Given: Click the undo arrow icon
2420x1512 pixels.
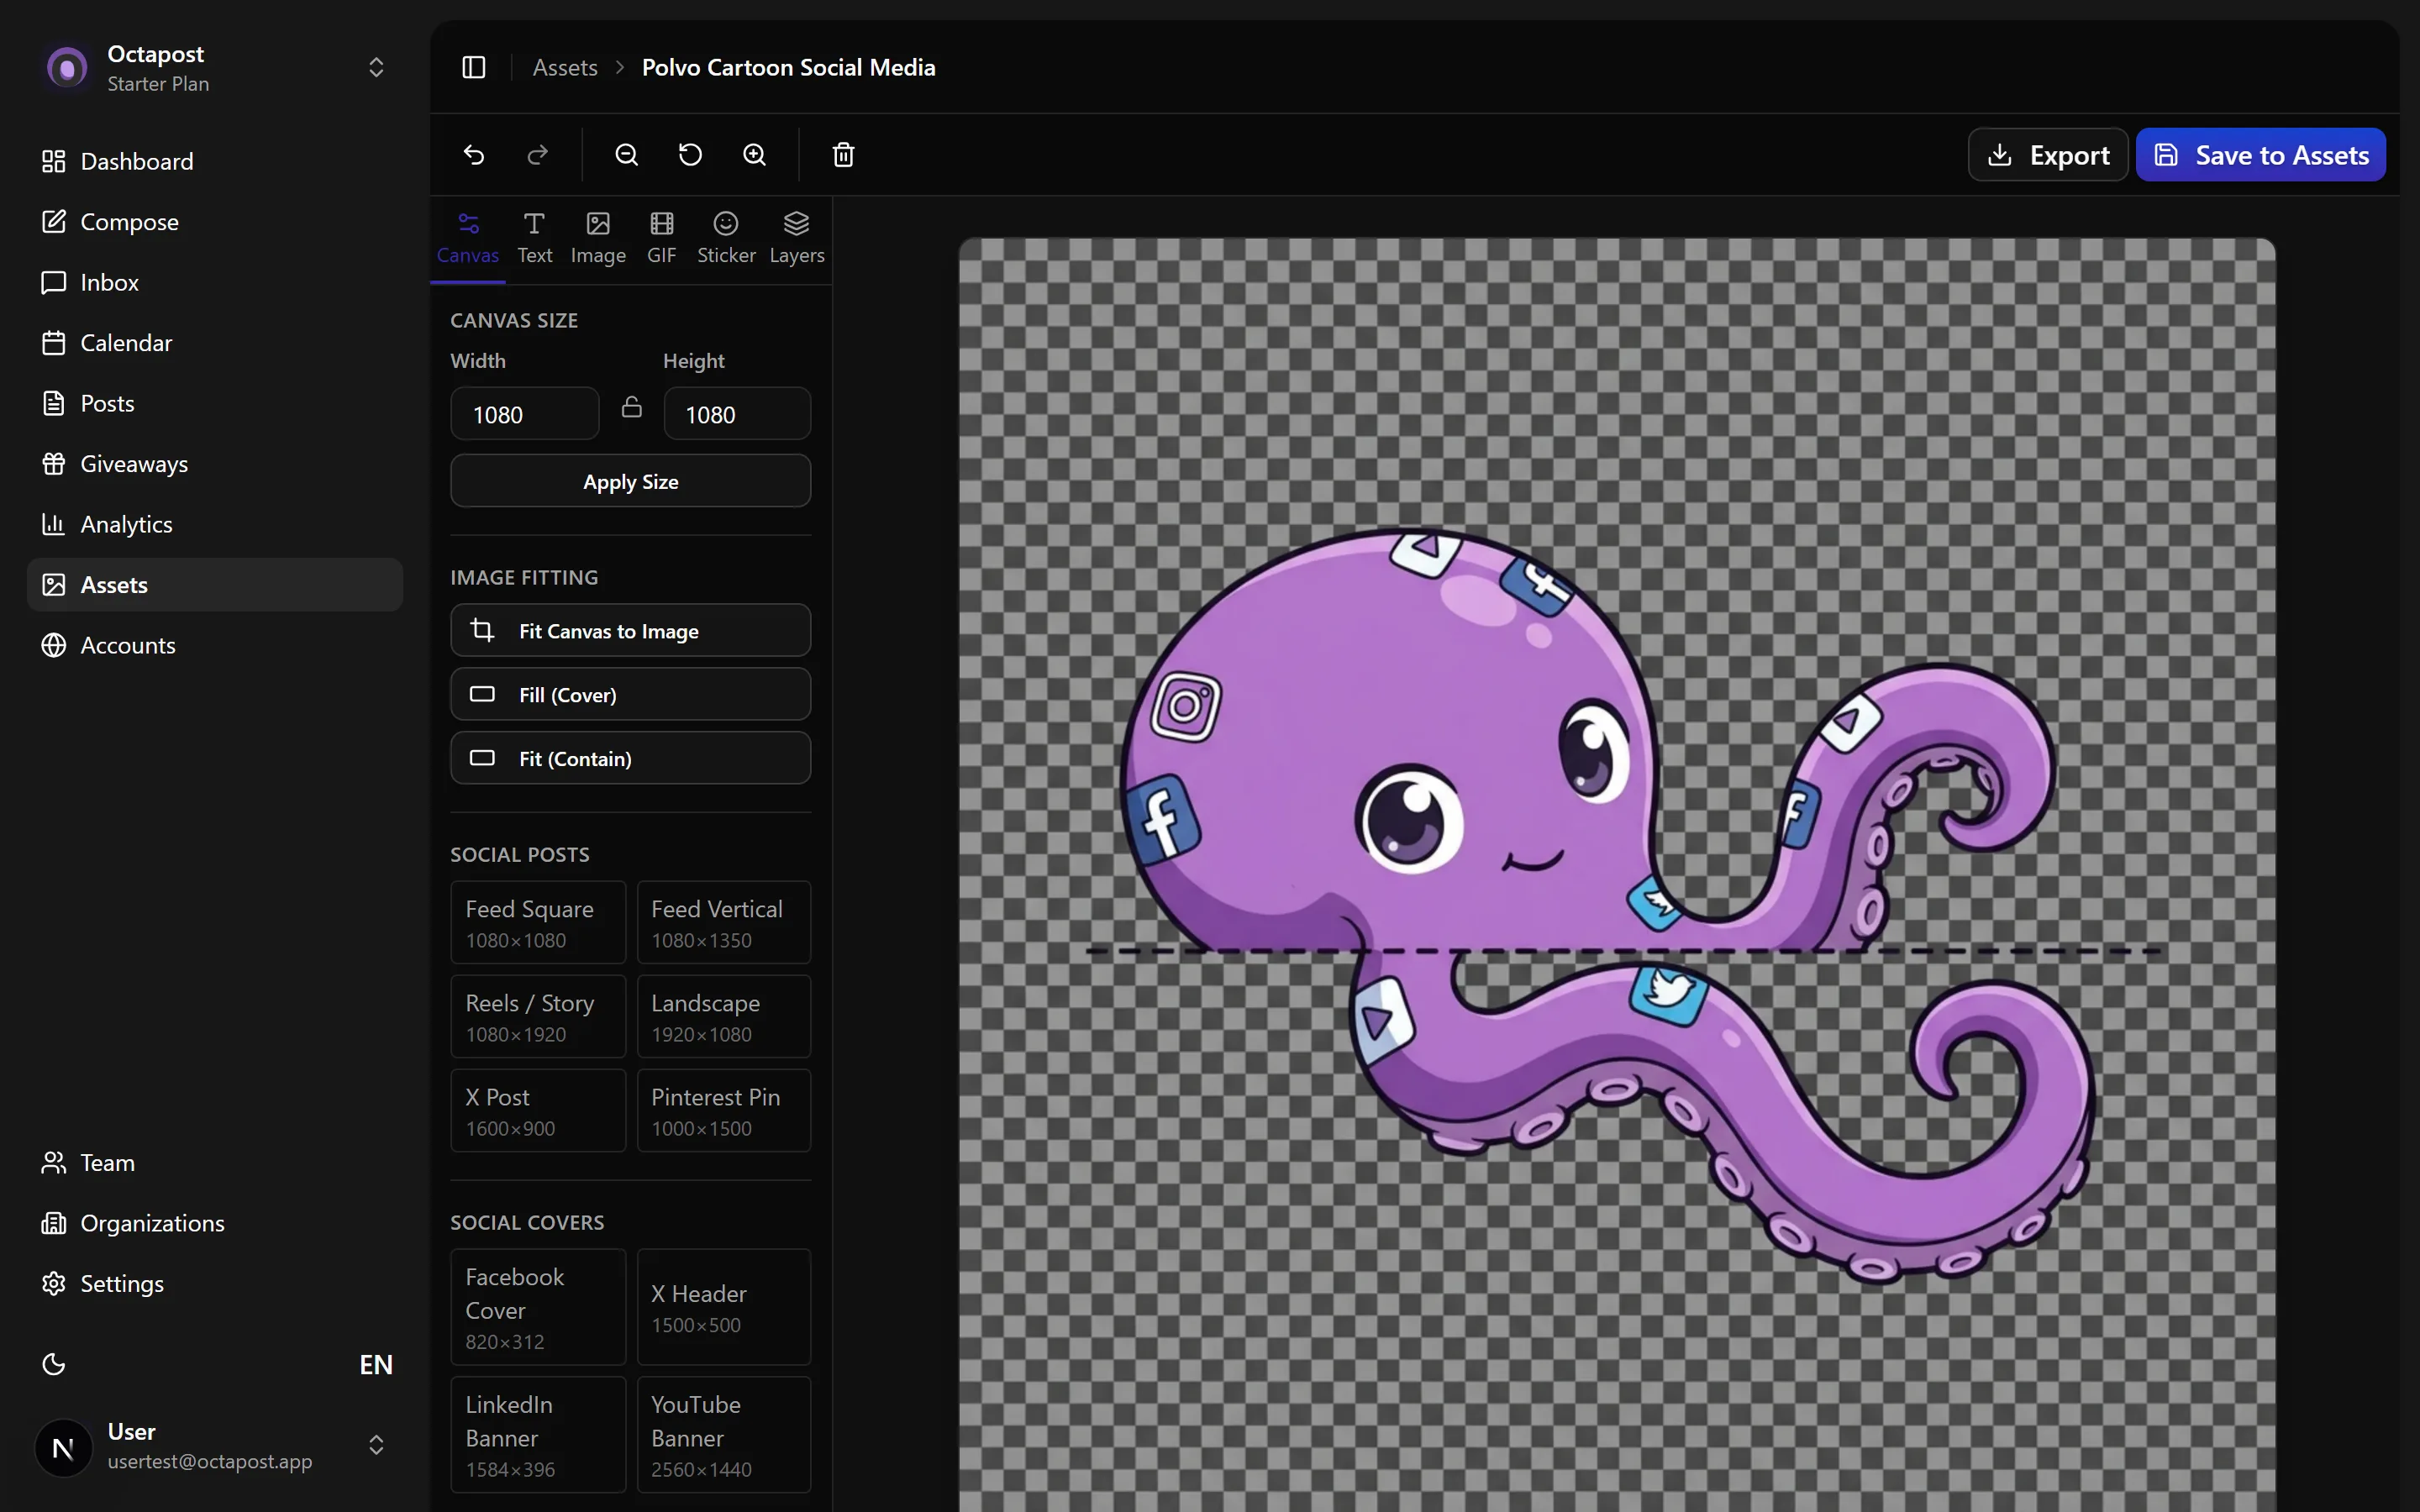Looking at the screenshot, I should [474, 155].
